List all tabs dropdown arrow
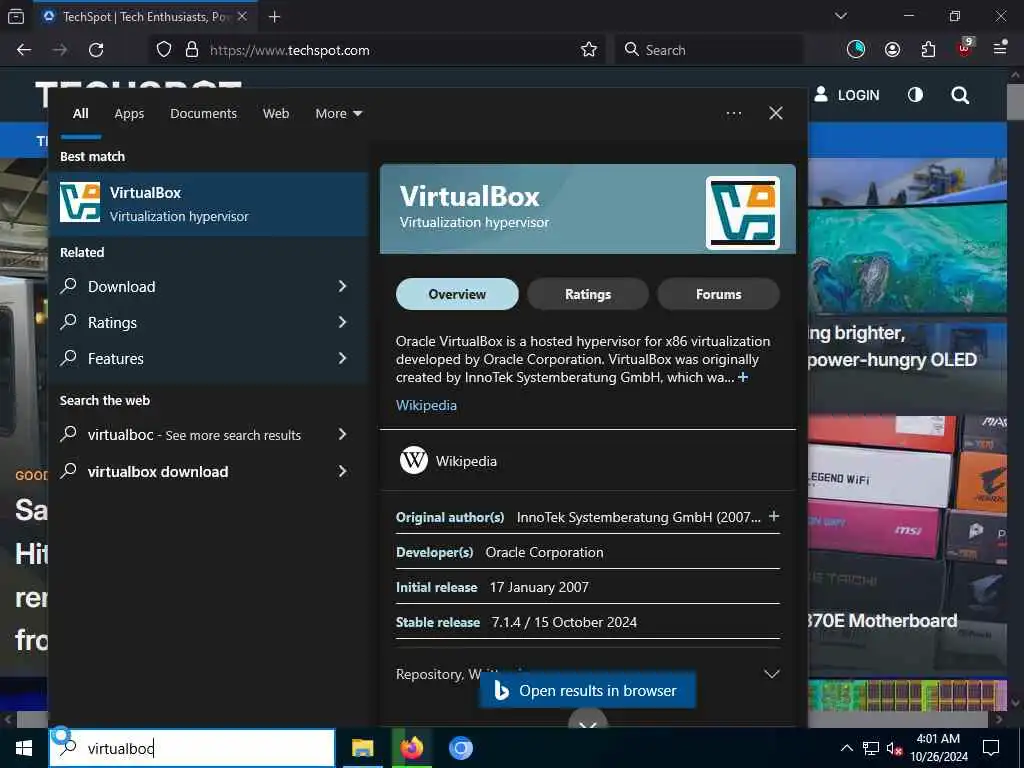Image resolution: width=1024 pixels, height=768 pixels. 840,16
